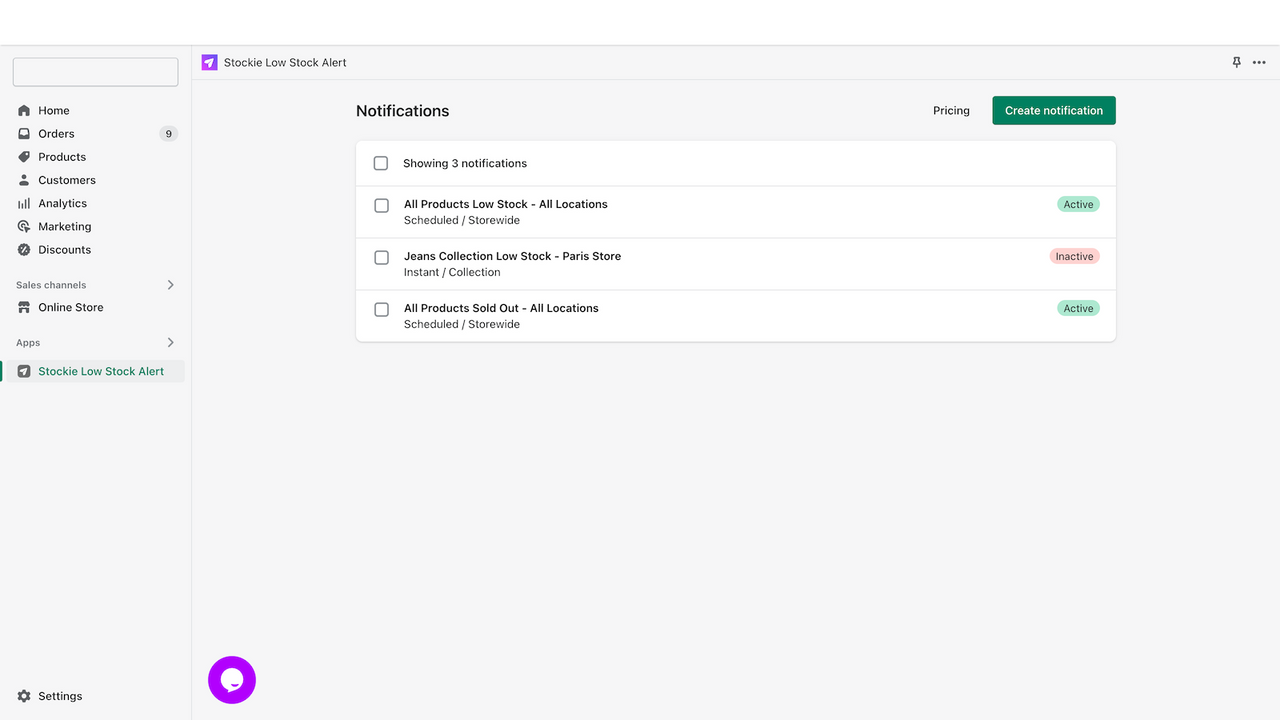
Task: Check the All Products Low Stock notification
Action: click(x=382, y=205)
